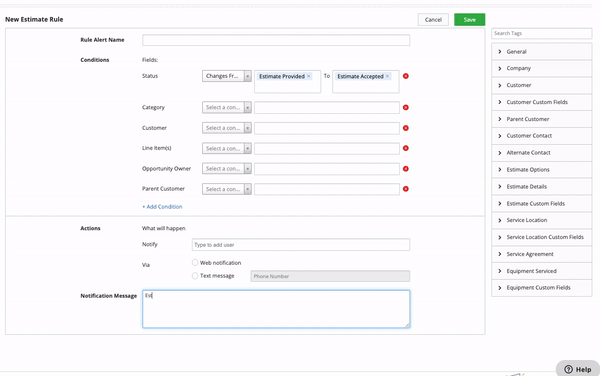Screen dimensions: 600x376
Task: Expand the Equipment Serviced tags section
Action: tap(541, 271)
